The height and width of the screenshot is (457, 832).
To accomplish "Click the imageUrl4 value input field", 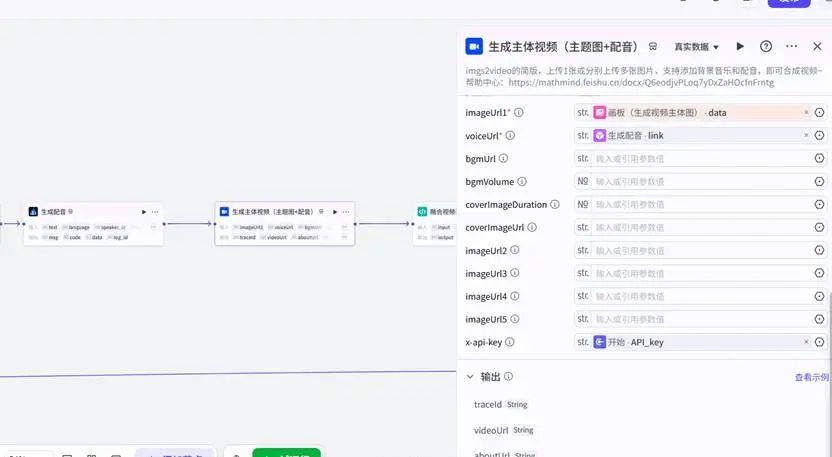I will pyautogui.click(x=701, y=296).
